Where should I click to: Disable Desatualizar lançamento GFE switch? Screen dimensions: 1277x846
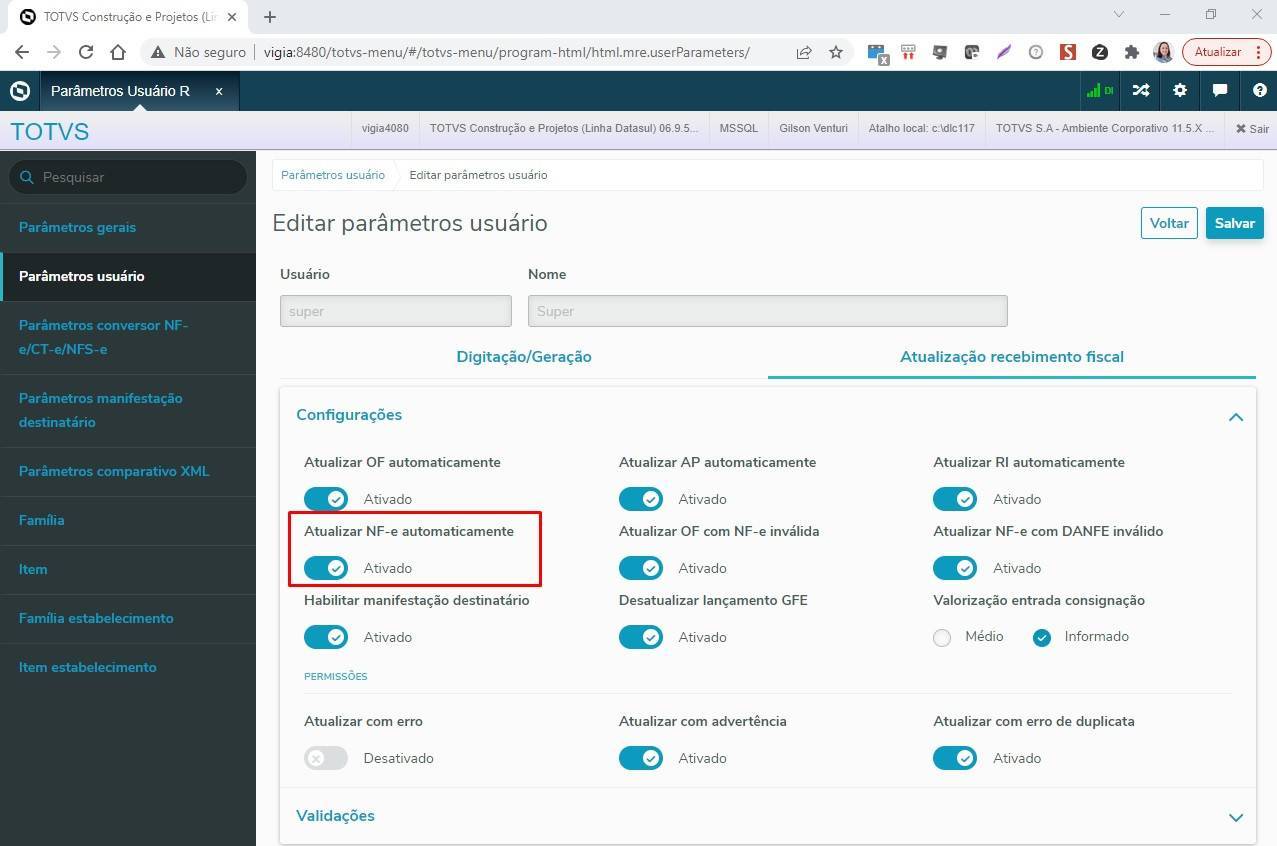641,637
